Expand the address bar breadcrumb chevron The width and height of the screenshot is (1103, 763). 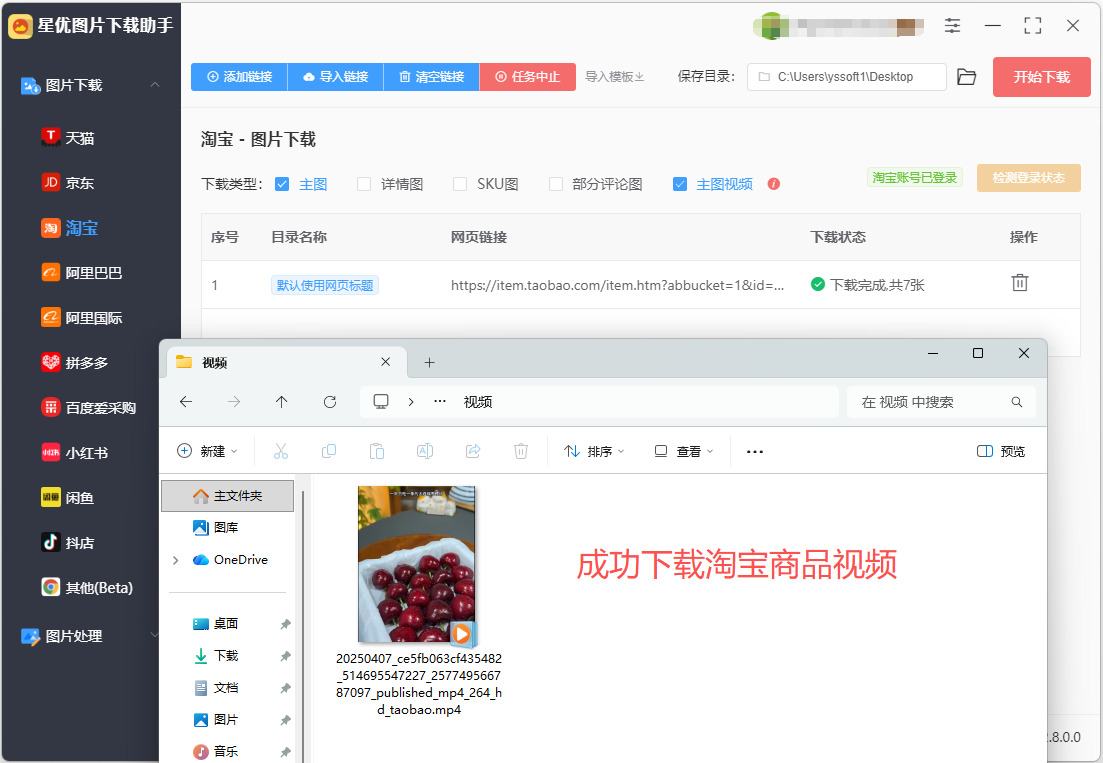tap(411, 402)
